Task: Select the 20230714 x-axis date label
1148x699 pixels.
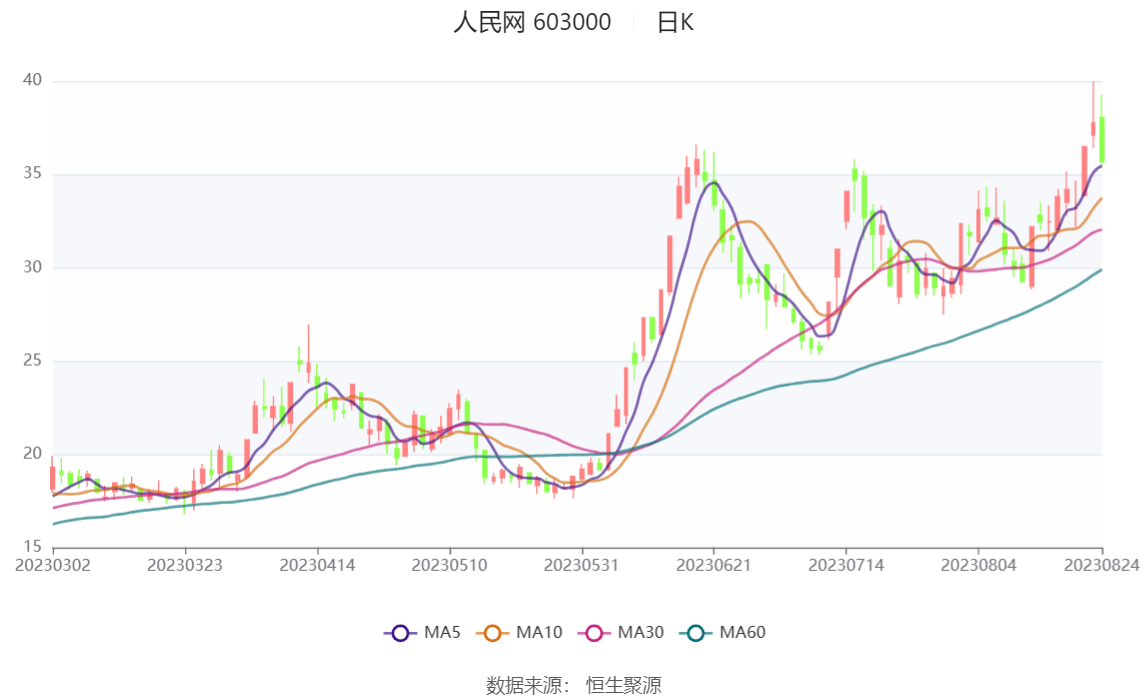Action: coord(846,565)
